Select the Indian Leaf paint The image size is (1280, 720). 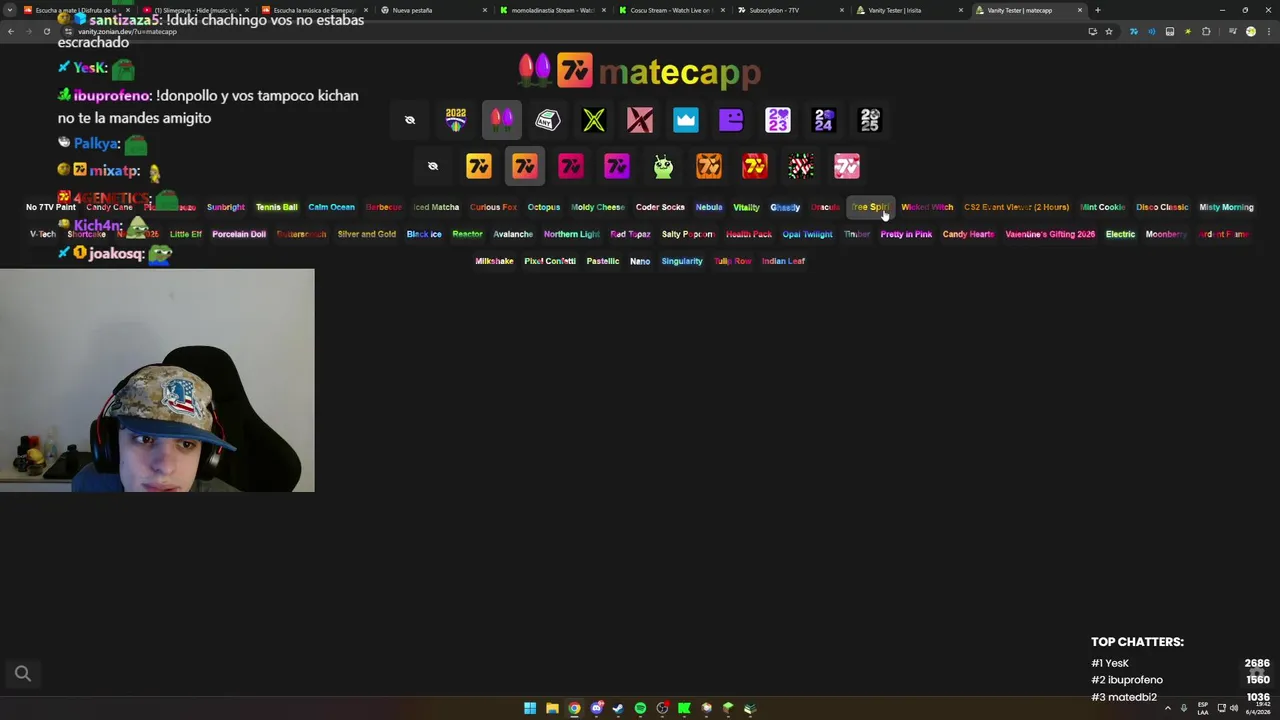click(784, 261)
